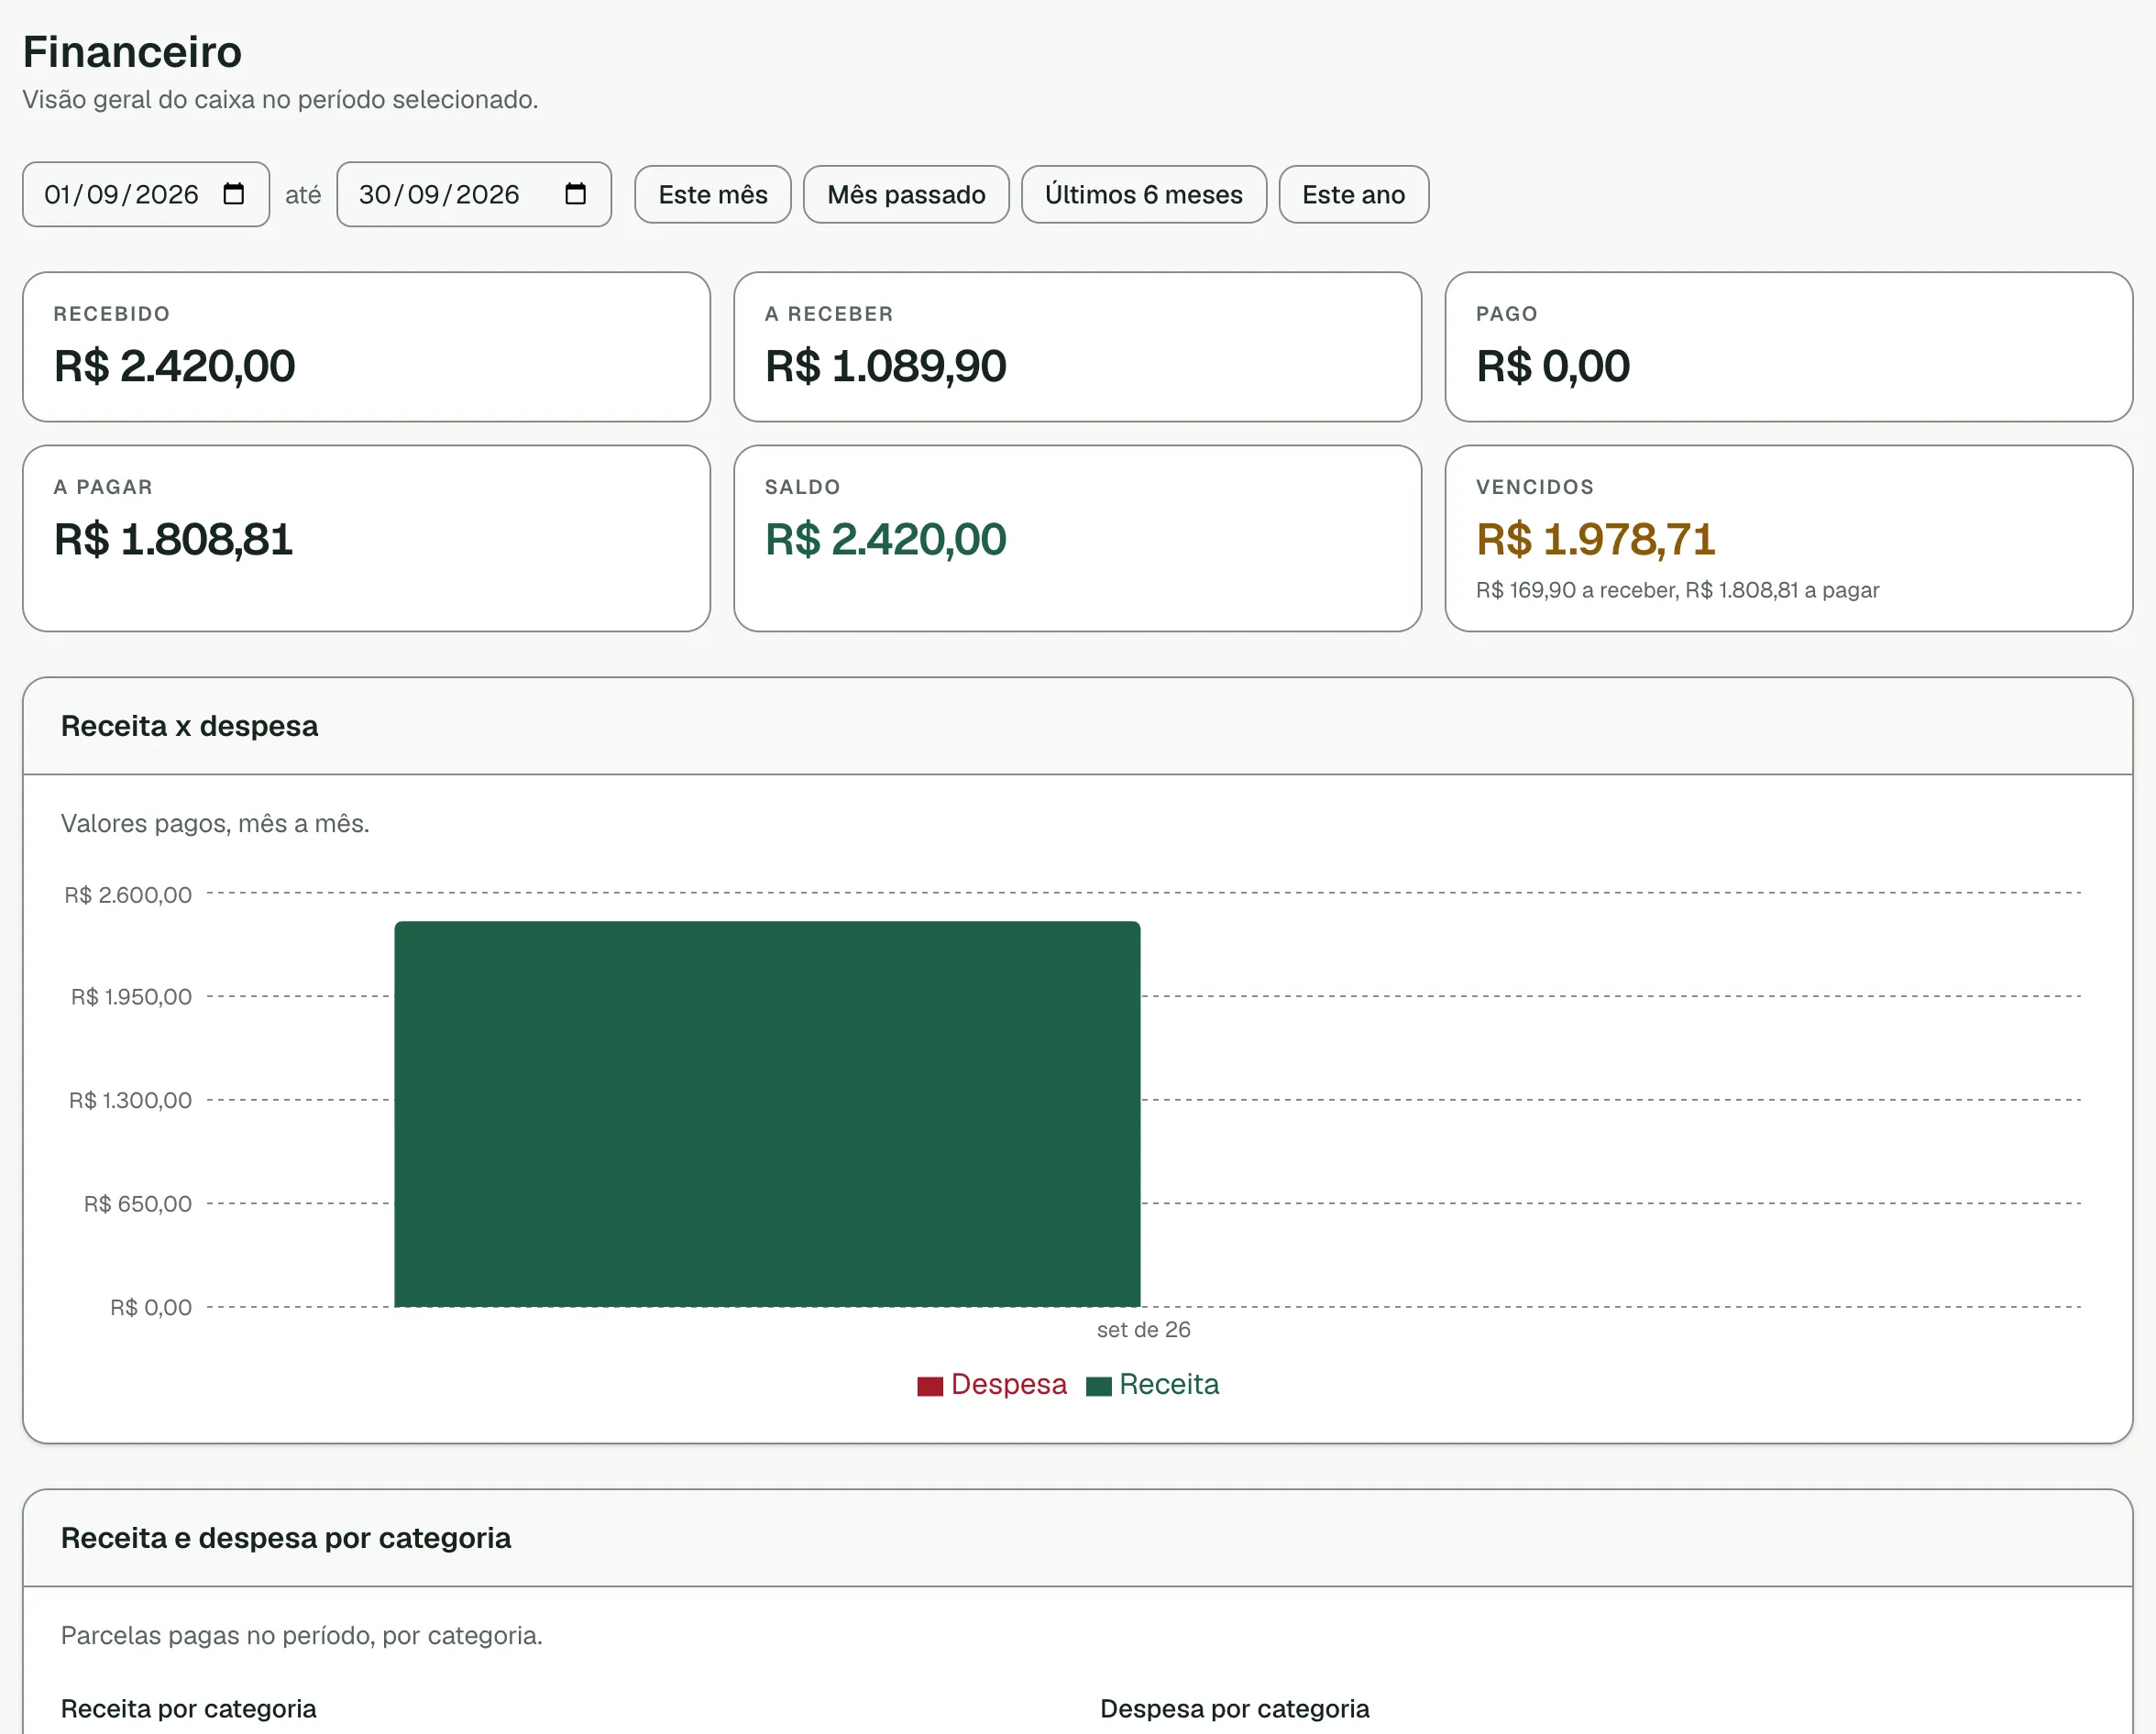Image resolution: width=2156 pixels, height=1734 pixels.
Task: Select the Este mês period button
Action: (713, 194)
